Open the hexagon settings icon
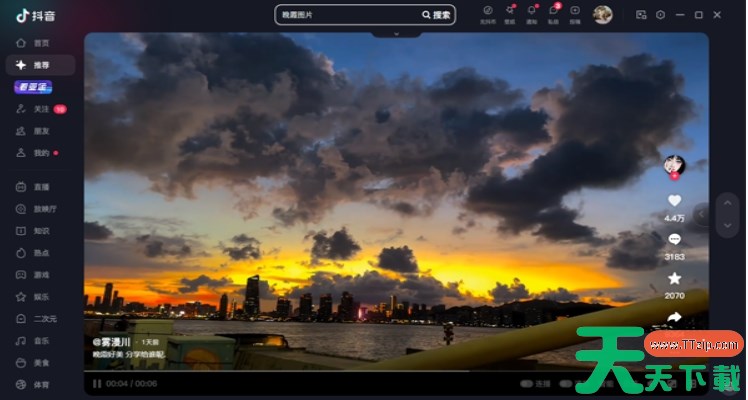748x400 pixels. click(x=660, y=15)
